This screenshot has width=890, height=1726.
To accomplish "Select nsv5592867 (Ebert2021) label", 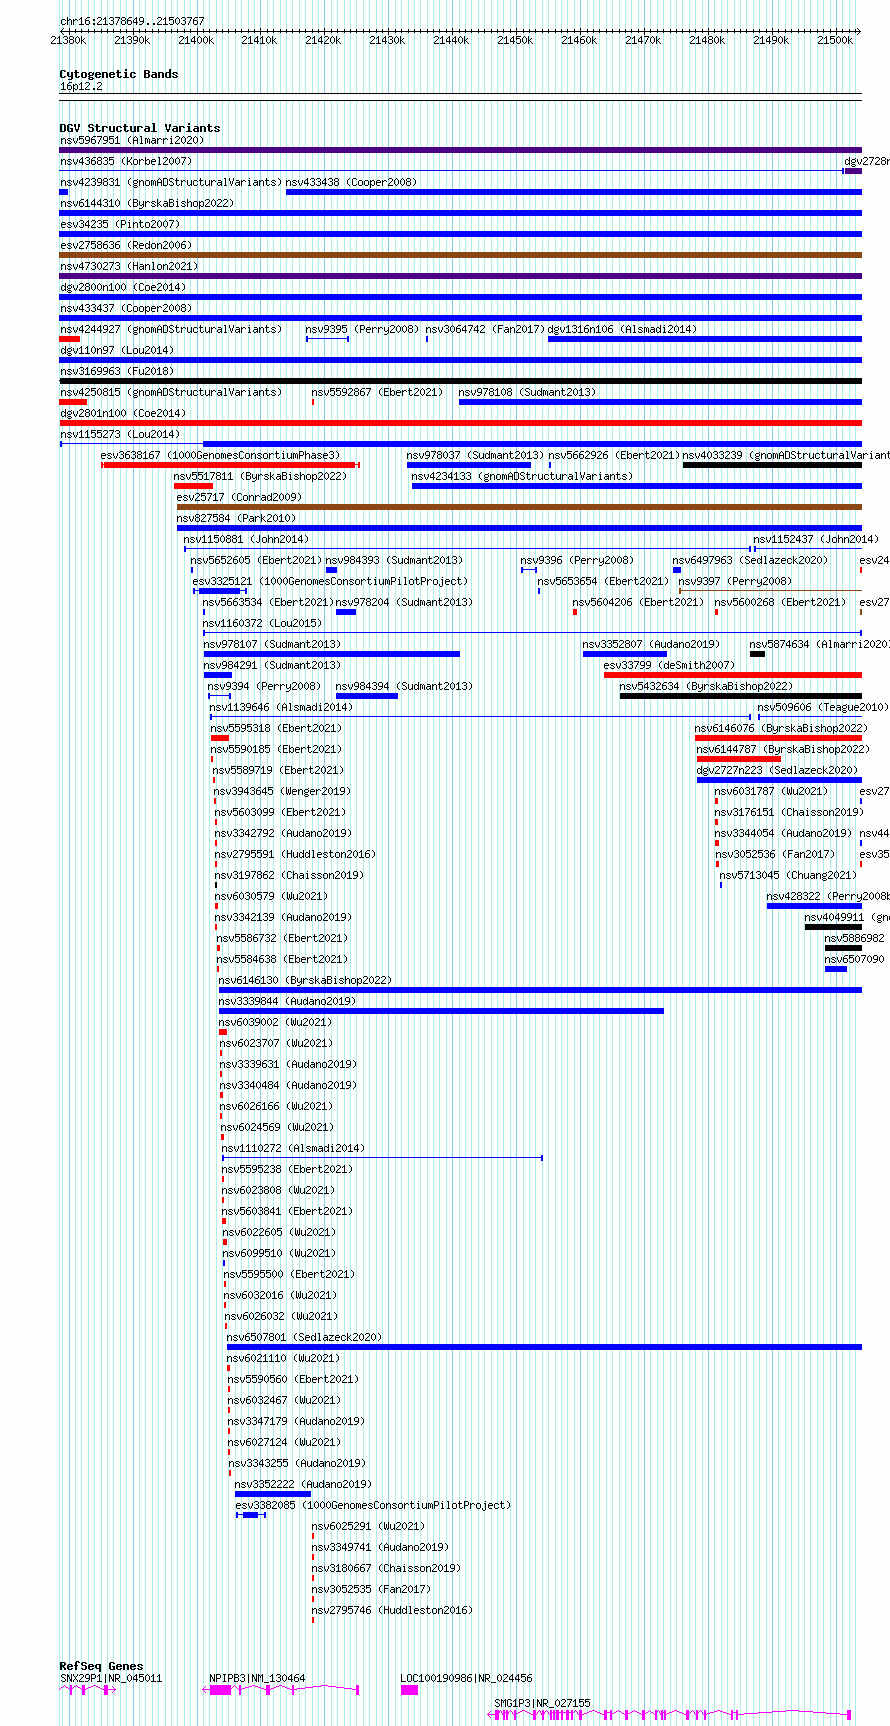I will (377, 392).
